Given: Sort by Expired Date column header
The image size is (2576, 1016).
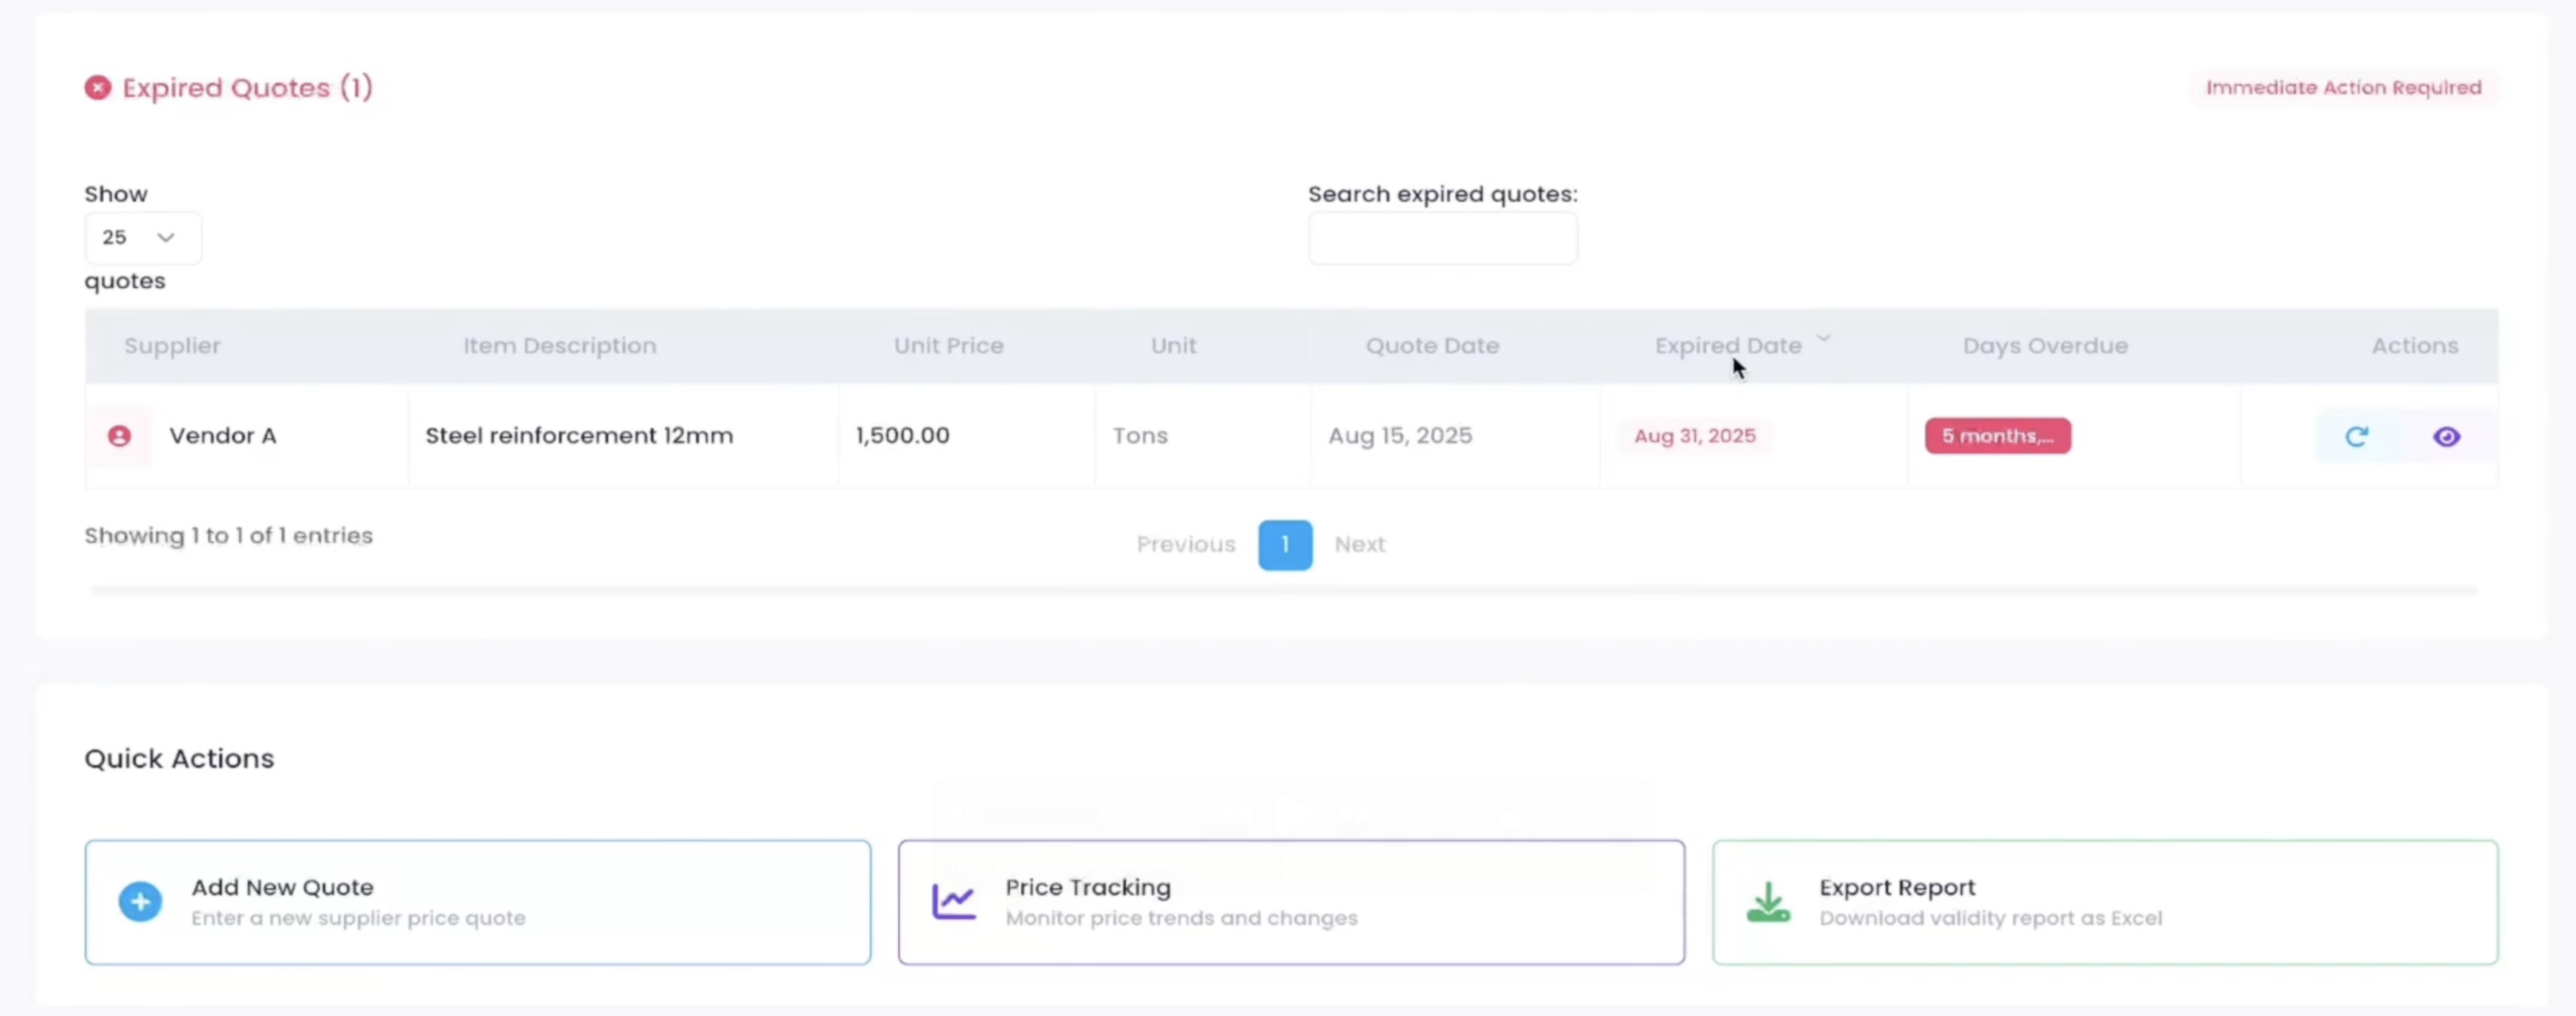Looking at the screenshot, I should click(x=1727, y=346).
